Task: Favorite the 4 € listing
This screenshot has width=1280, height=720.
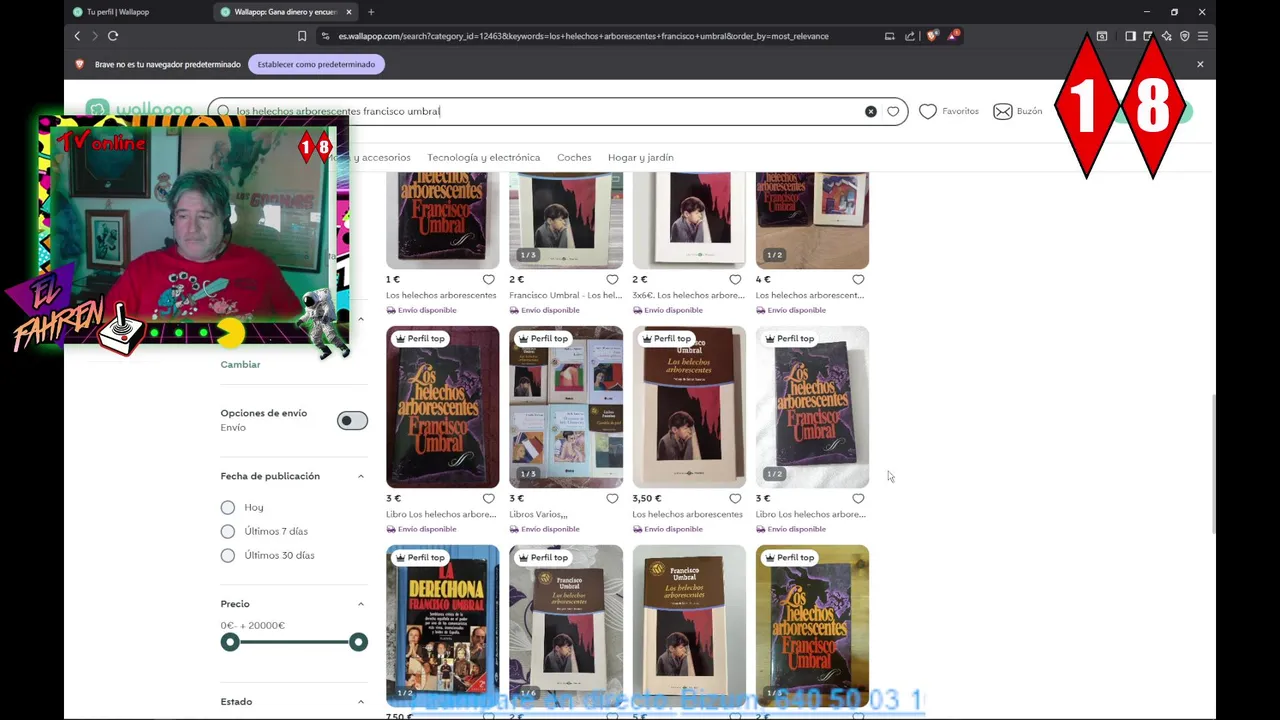Action: click(x=858, y=280)
